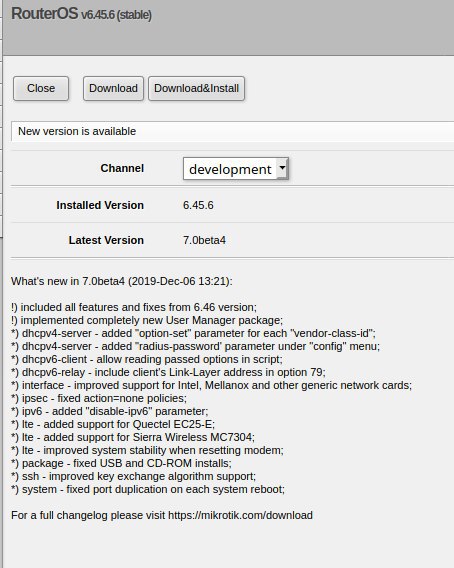Click the ssh key exchange algorithm line

[134, 476]
